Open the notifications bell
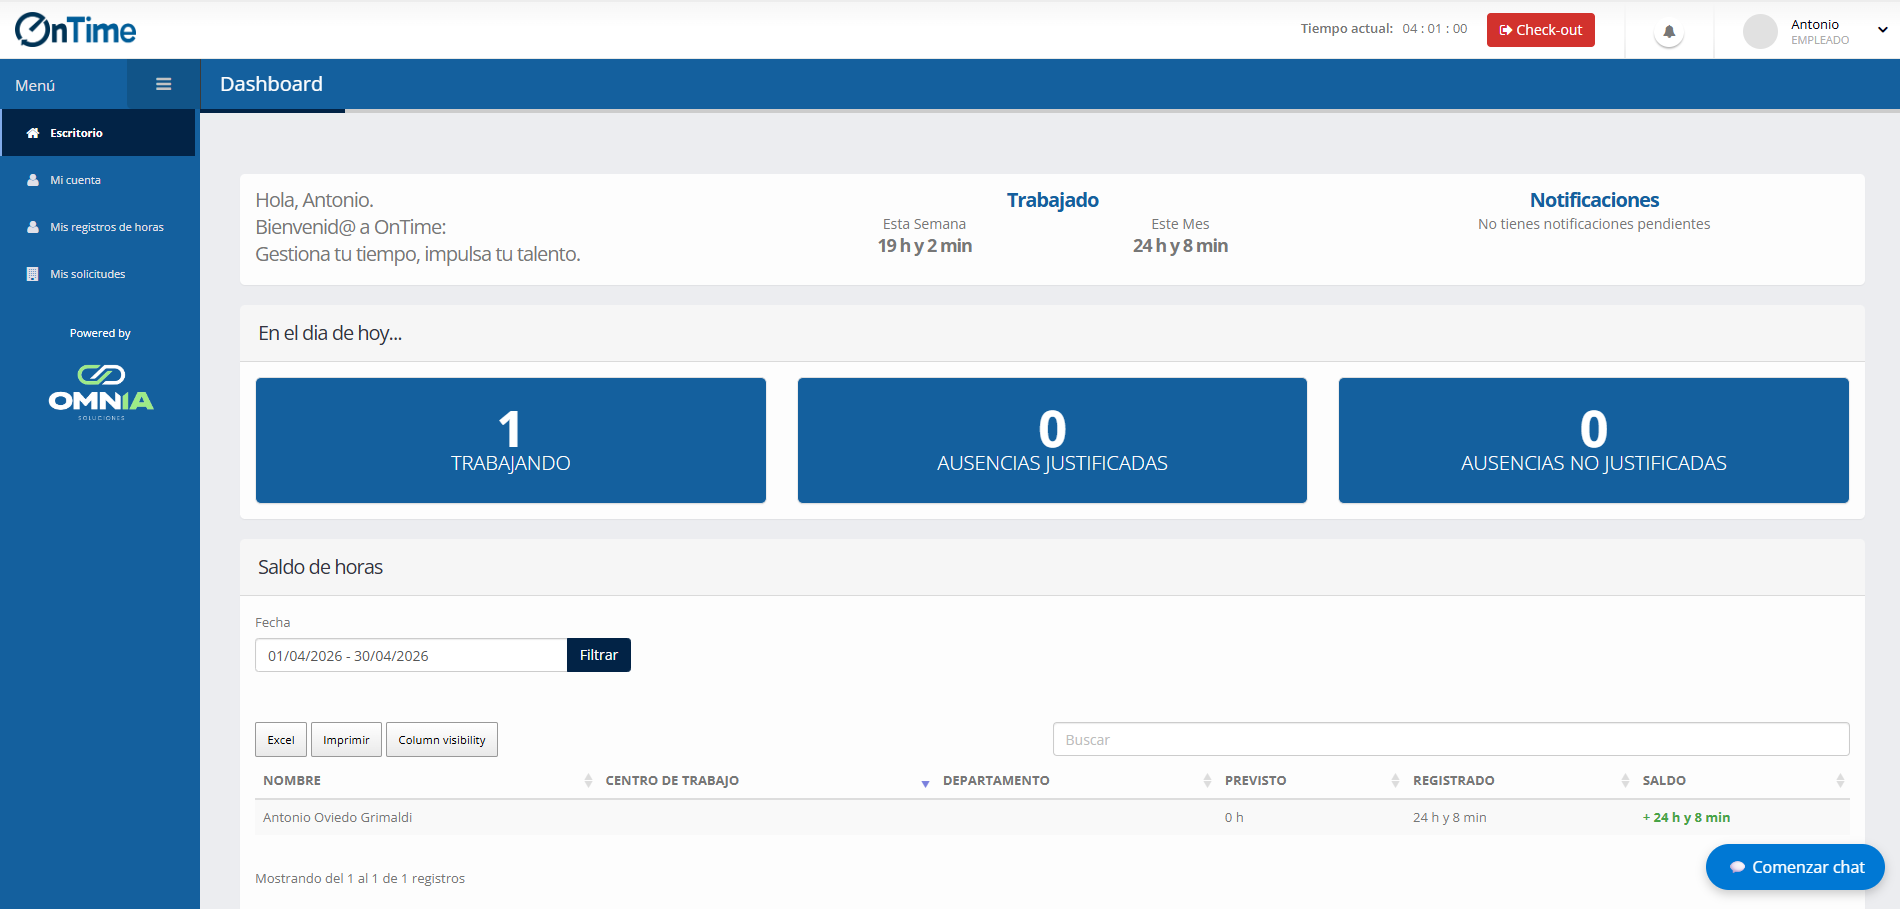 1668,32
